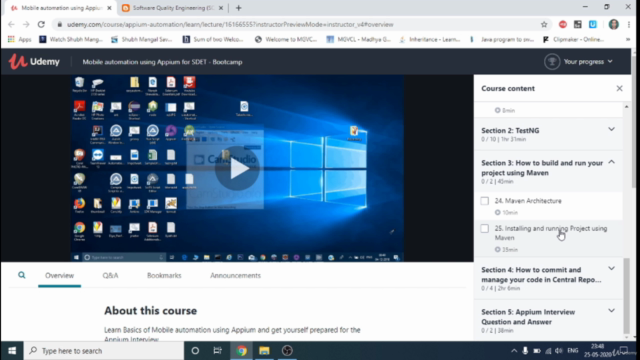Open lecture 24. Maven Architecture
Image resolution: width=640 pixels, height=360 pixels.
pyautogui.click(x=528, y=201)
